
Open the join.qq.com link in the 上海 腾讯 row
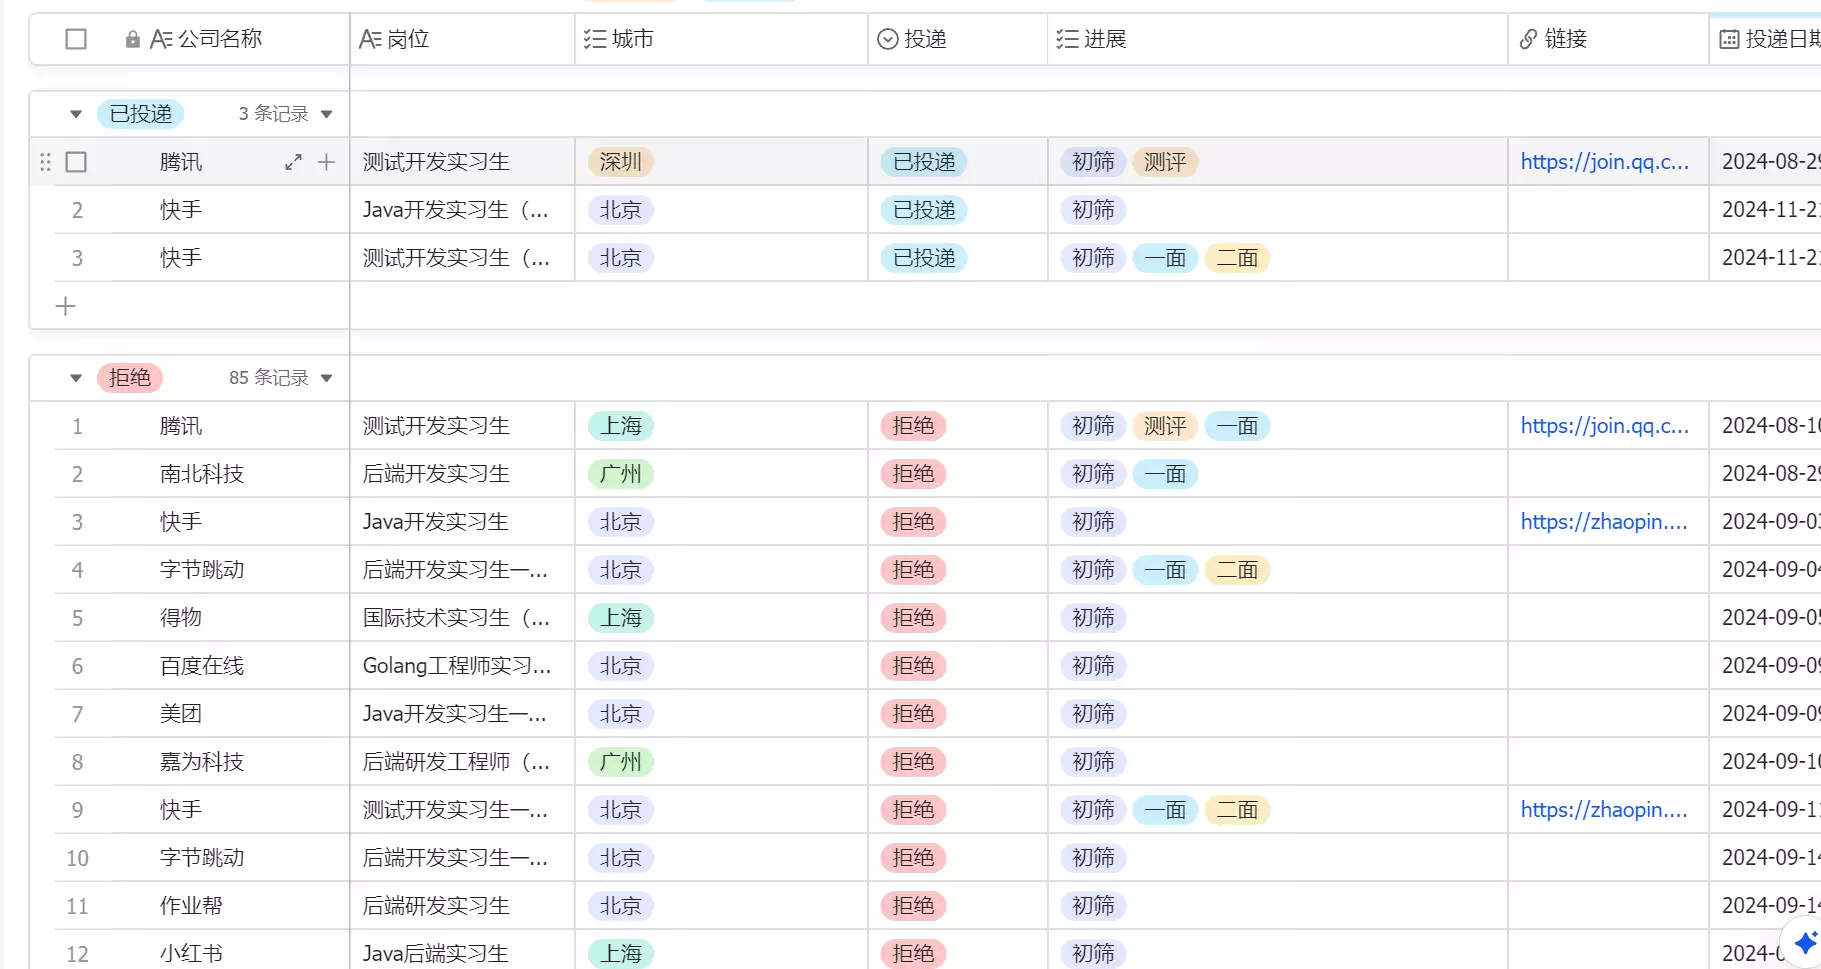coord(1605,426)
